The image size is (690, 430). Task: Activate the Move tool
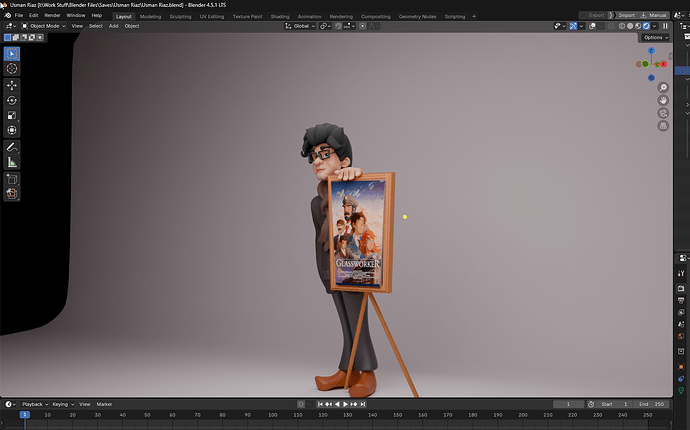12,85
